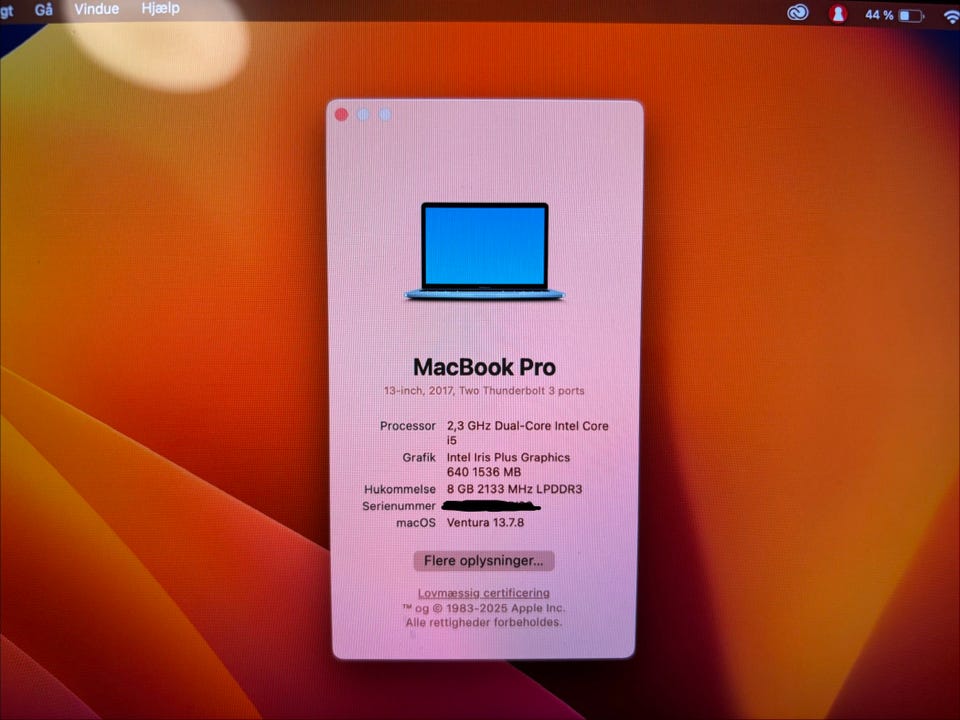Open the Lovmæssig certificering link
The height and width of the screenshot is (720, 960).
click(484, 593)
